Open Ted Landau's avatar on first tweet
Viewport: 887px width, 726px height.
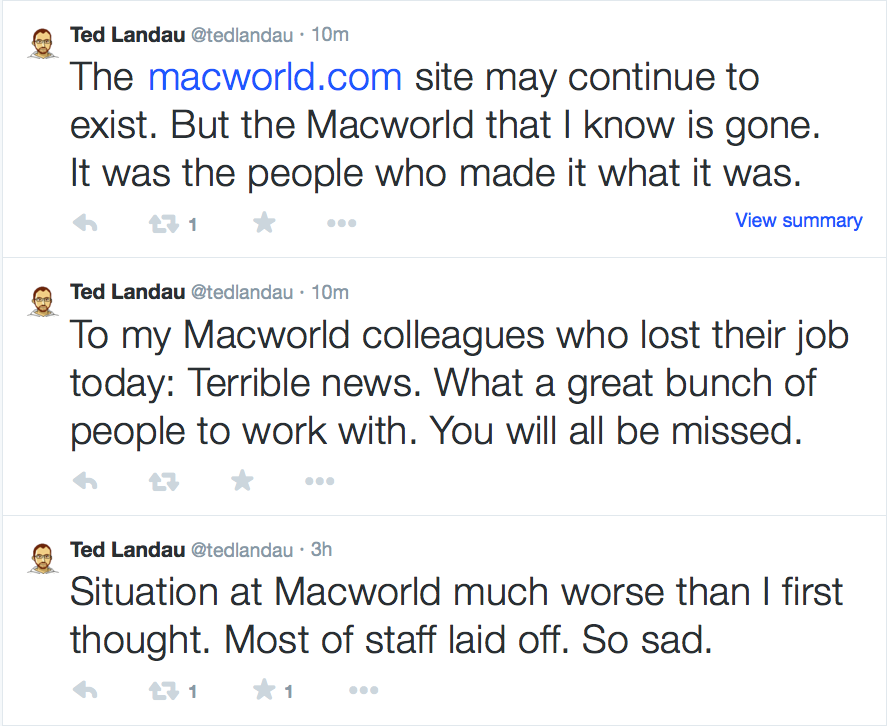[x=41, y=42]
